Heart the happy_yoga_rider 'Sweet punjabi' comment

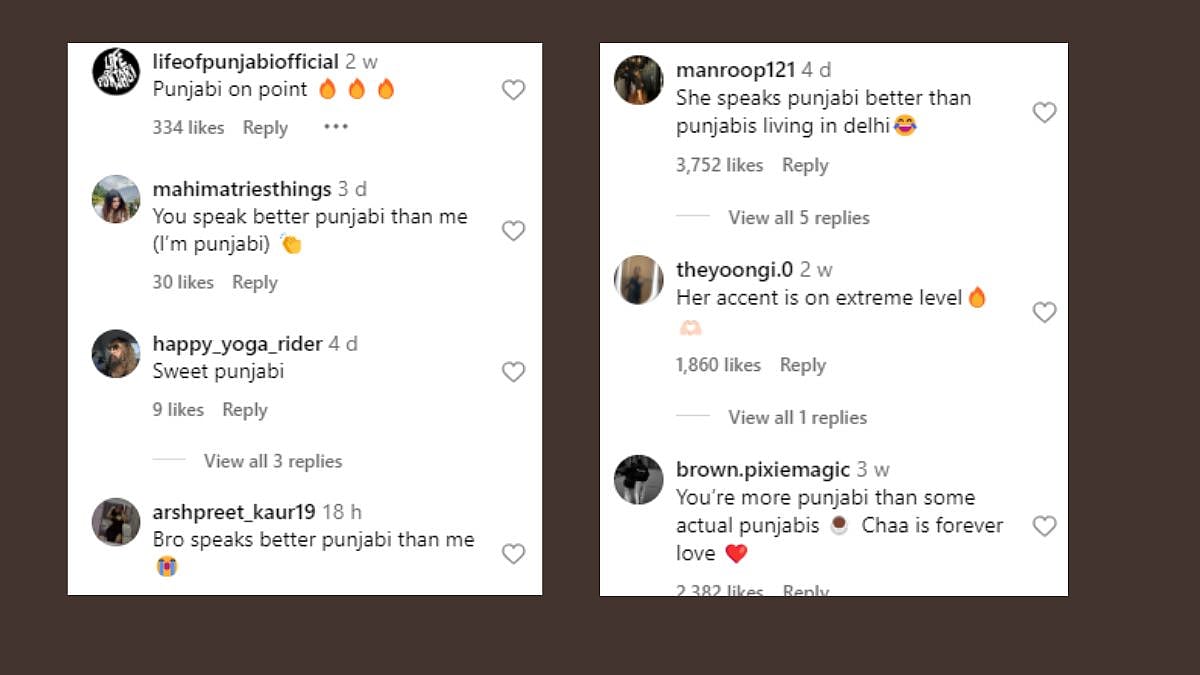[513, 372]
